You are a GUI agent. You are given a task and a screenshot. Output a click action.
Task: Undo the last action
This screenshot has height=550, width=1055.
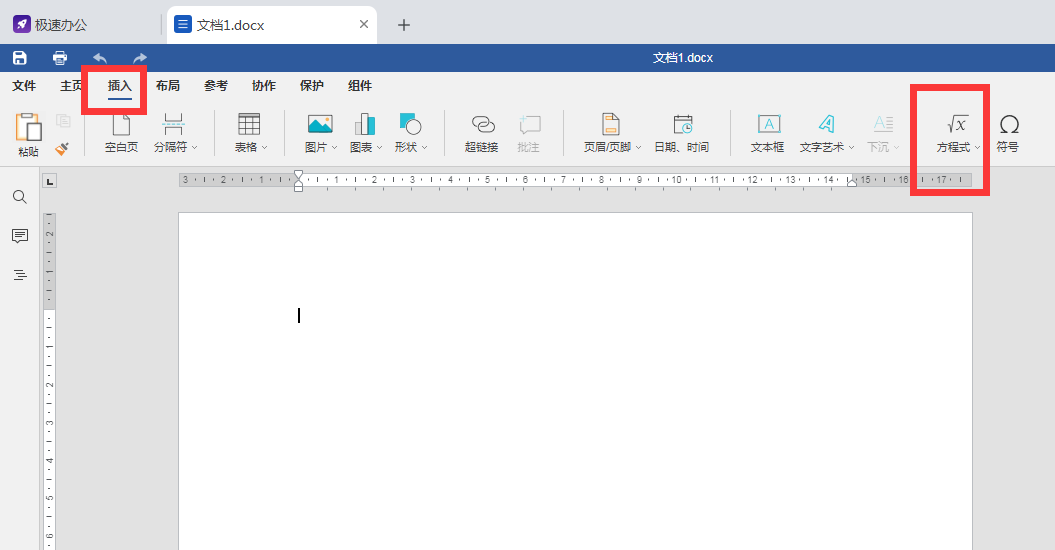(x=100, y=58)
